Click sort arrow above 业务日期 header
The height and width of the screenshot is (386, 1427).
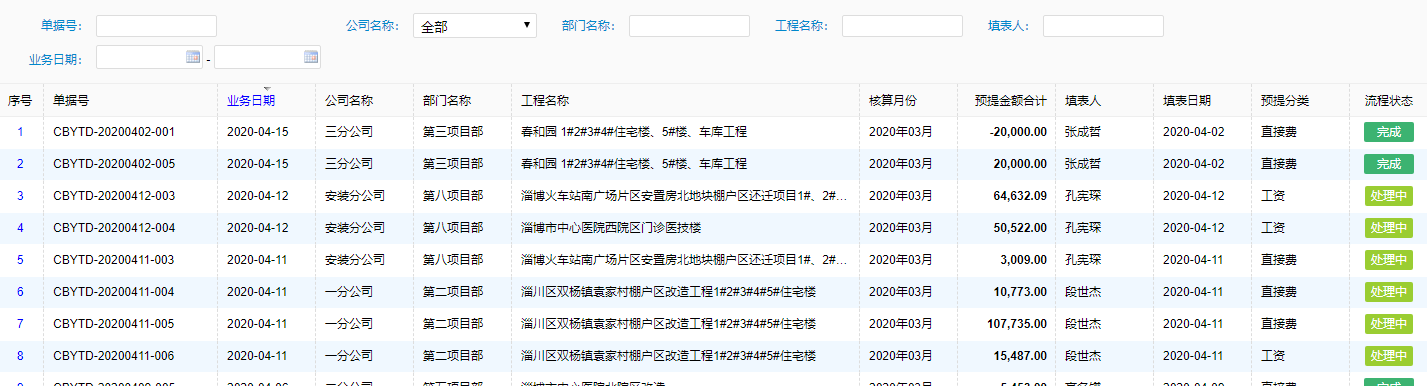coord(266,88)
